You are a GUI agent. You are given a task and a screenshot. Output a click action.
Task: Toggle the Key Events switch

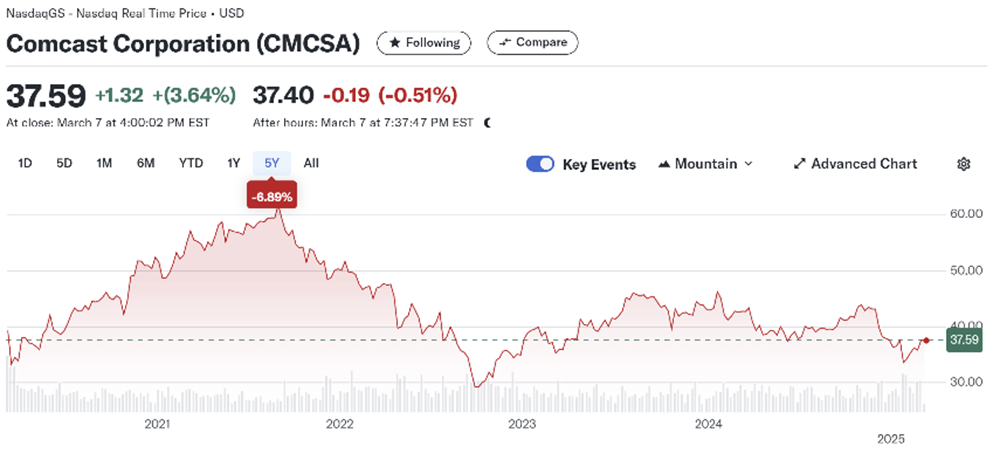point(540,164)
